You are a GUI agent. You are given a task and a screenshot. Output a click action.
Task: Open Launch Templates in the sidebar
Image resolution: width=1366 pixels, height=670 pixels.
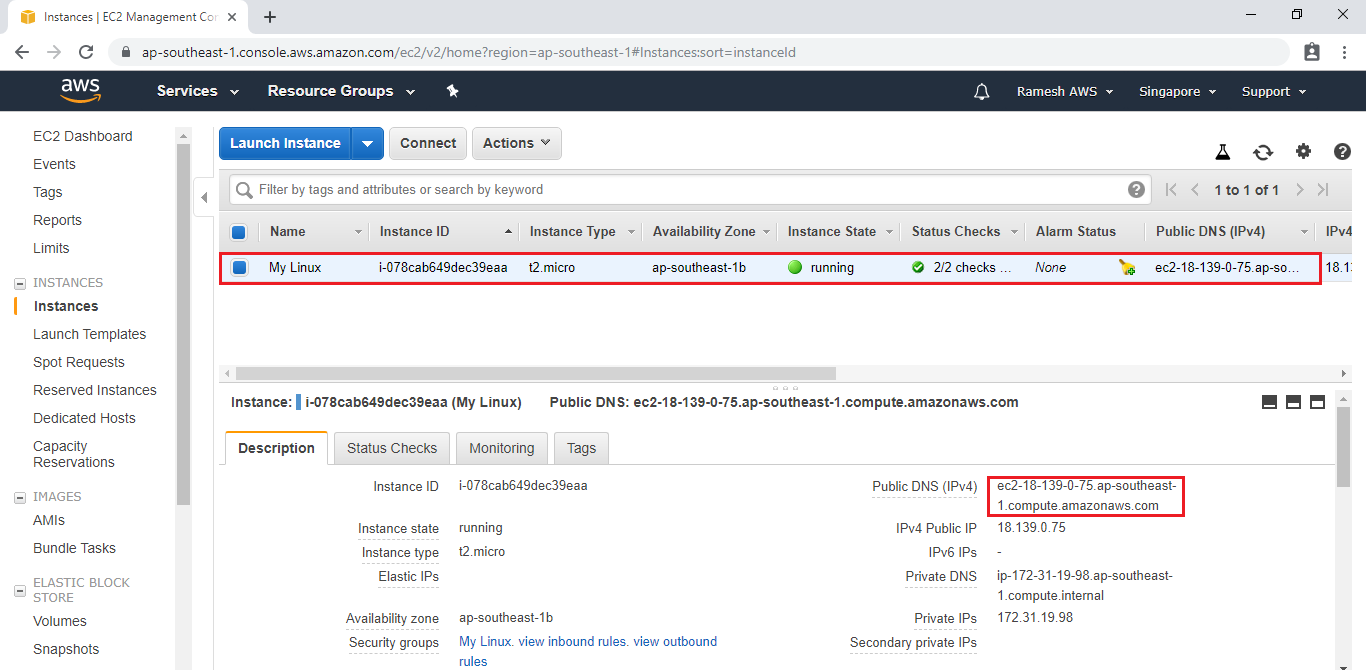click(90, 334)
